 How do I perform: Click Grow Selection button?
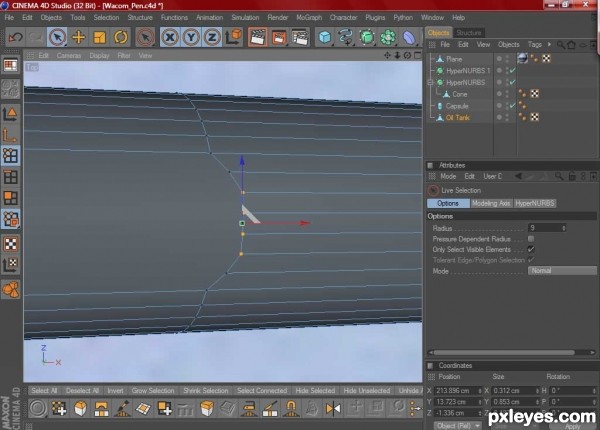[153, 391]
